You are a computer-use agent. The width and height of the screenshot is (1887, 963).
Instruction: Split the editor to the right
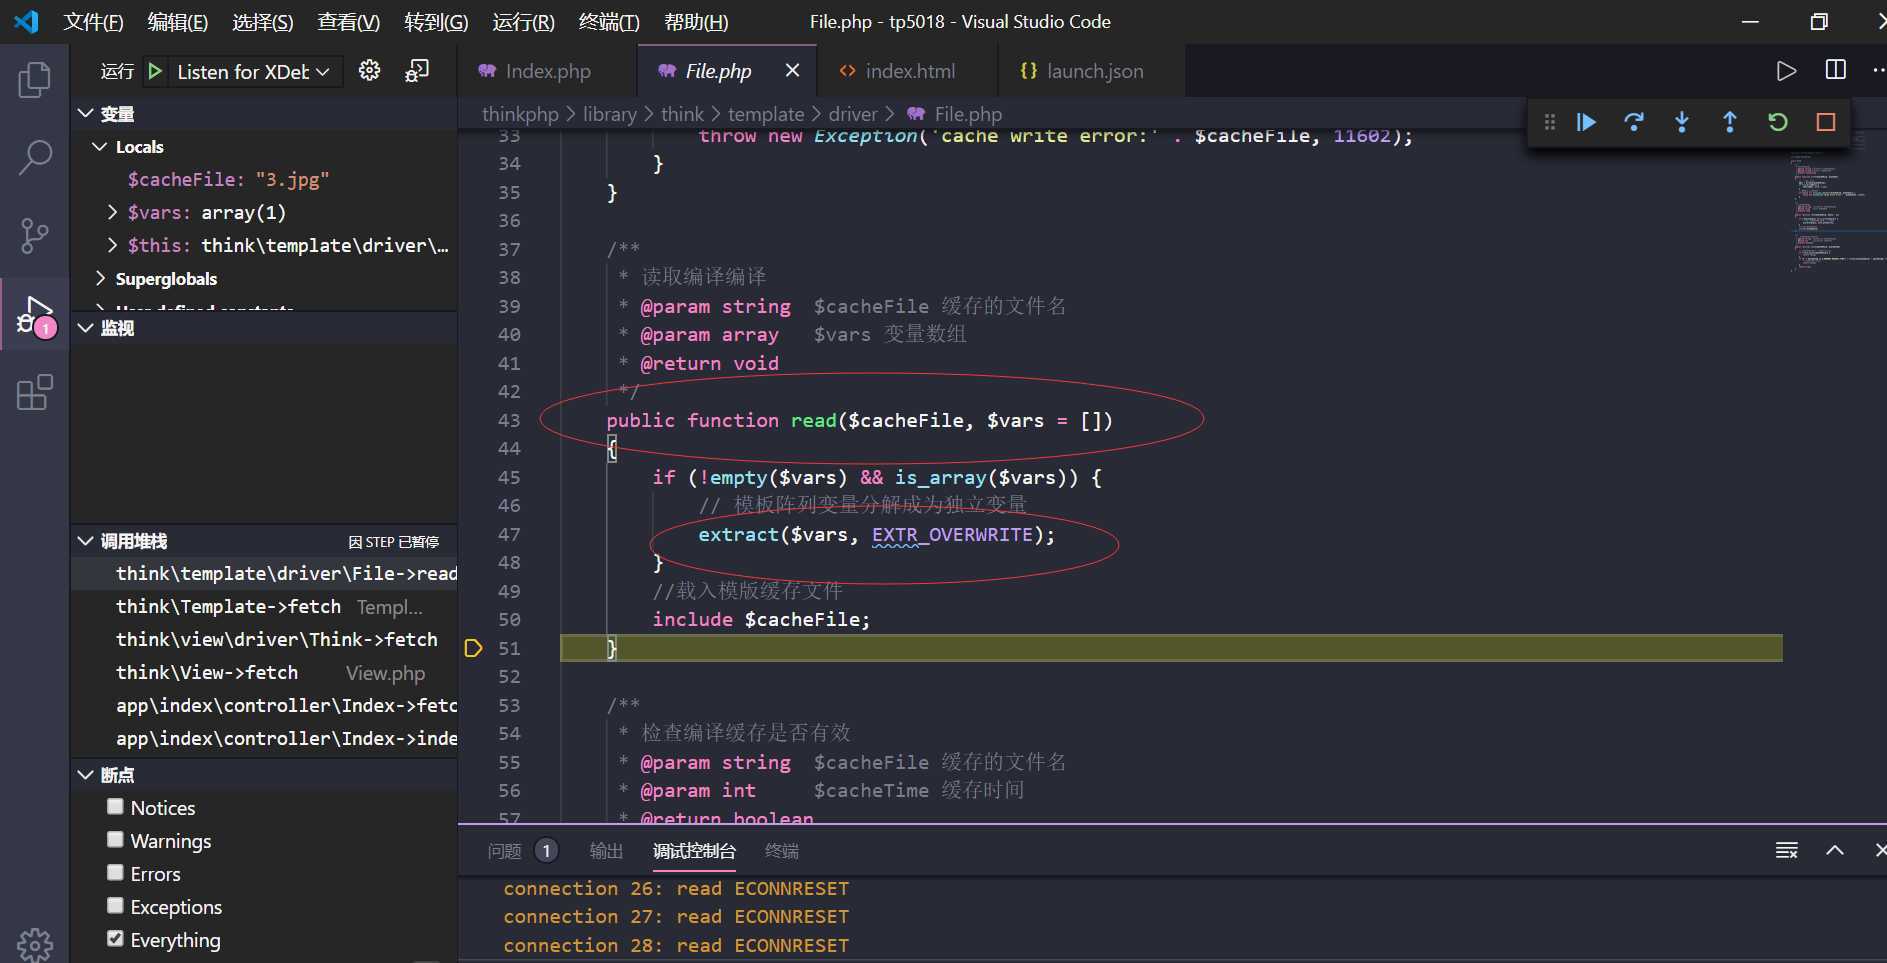coord(1836,70)
